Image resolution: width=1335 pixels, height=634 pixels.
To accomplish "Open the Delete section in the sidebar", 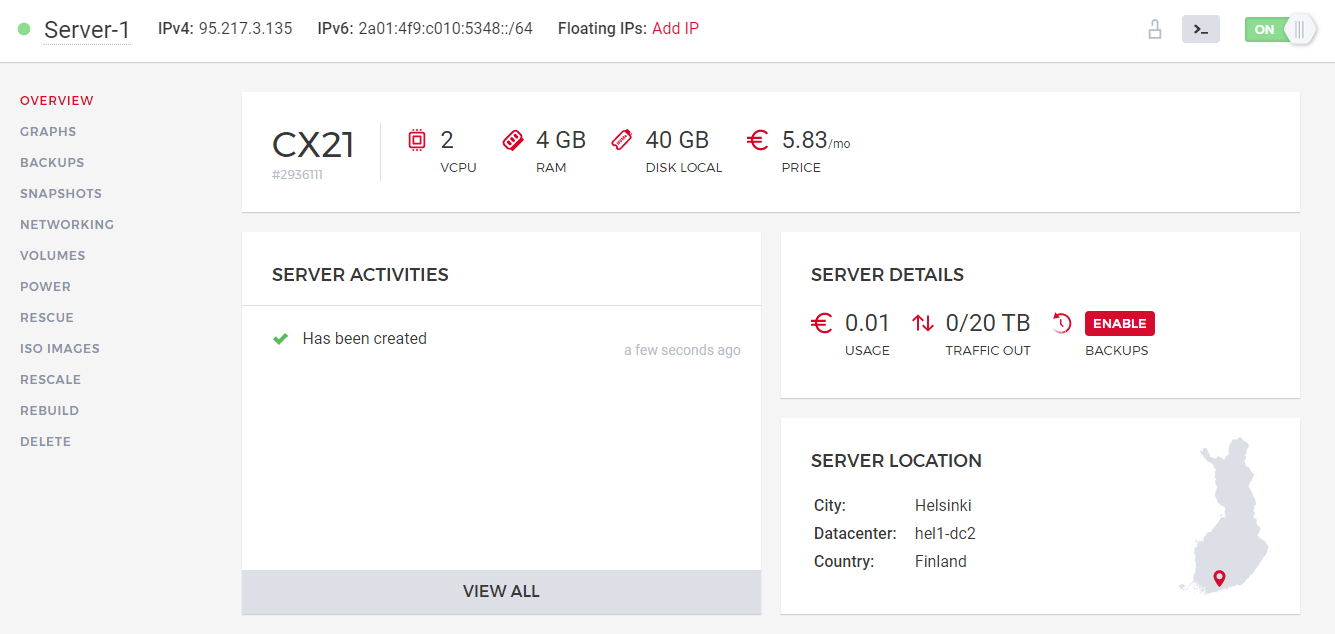I will [x=45, y=441].
